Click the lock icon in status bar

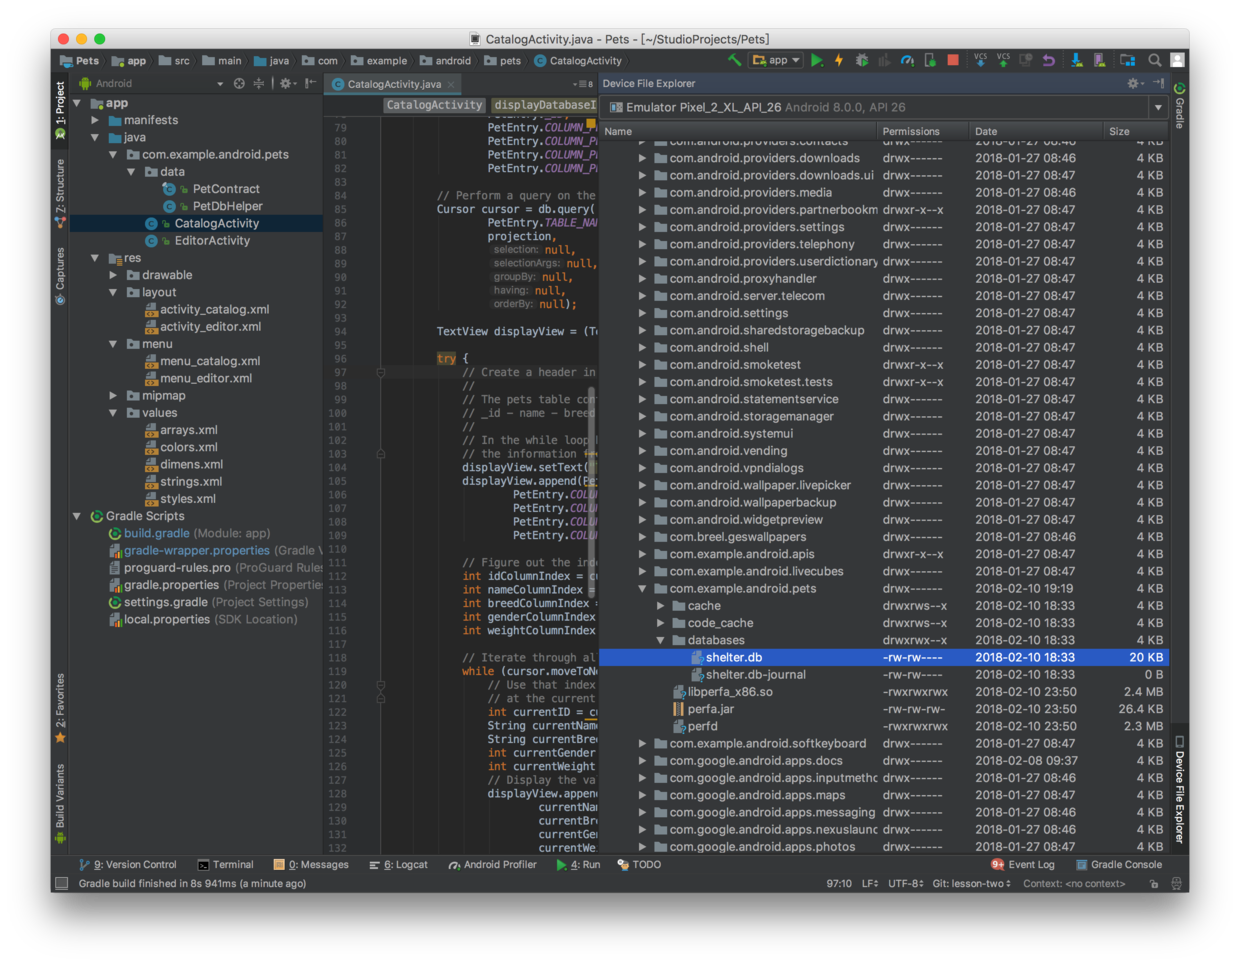click(x=1154, y=883)
